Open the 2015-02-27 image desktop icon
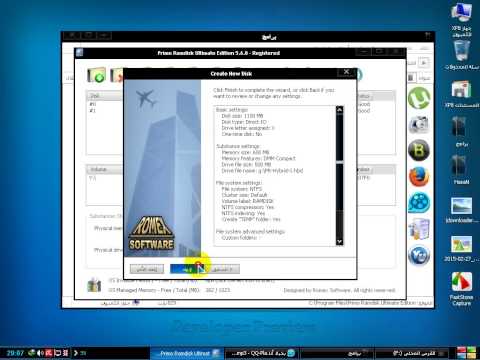 pyautogui.click(x=462, y=249)
